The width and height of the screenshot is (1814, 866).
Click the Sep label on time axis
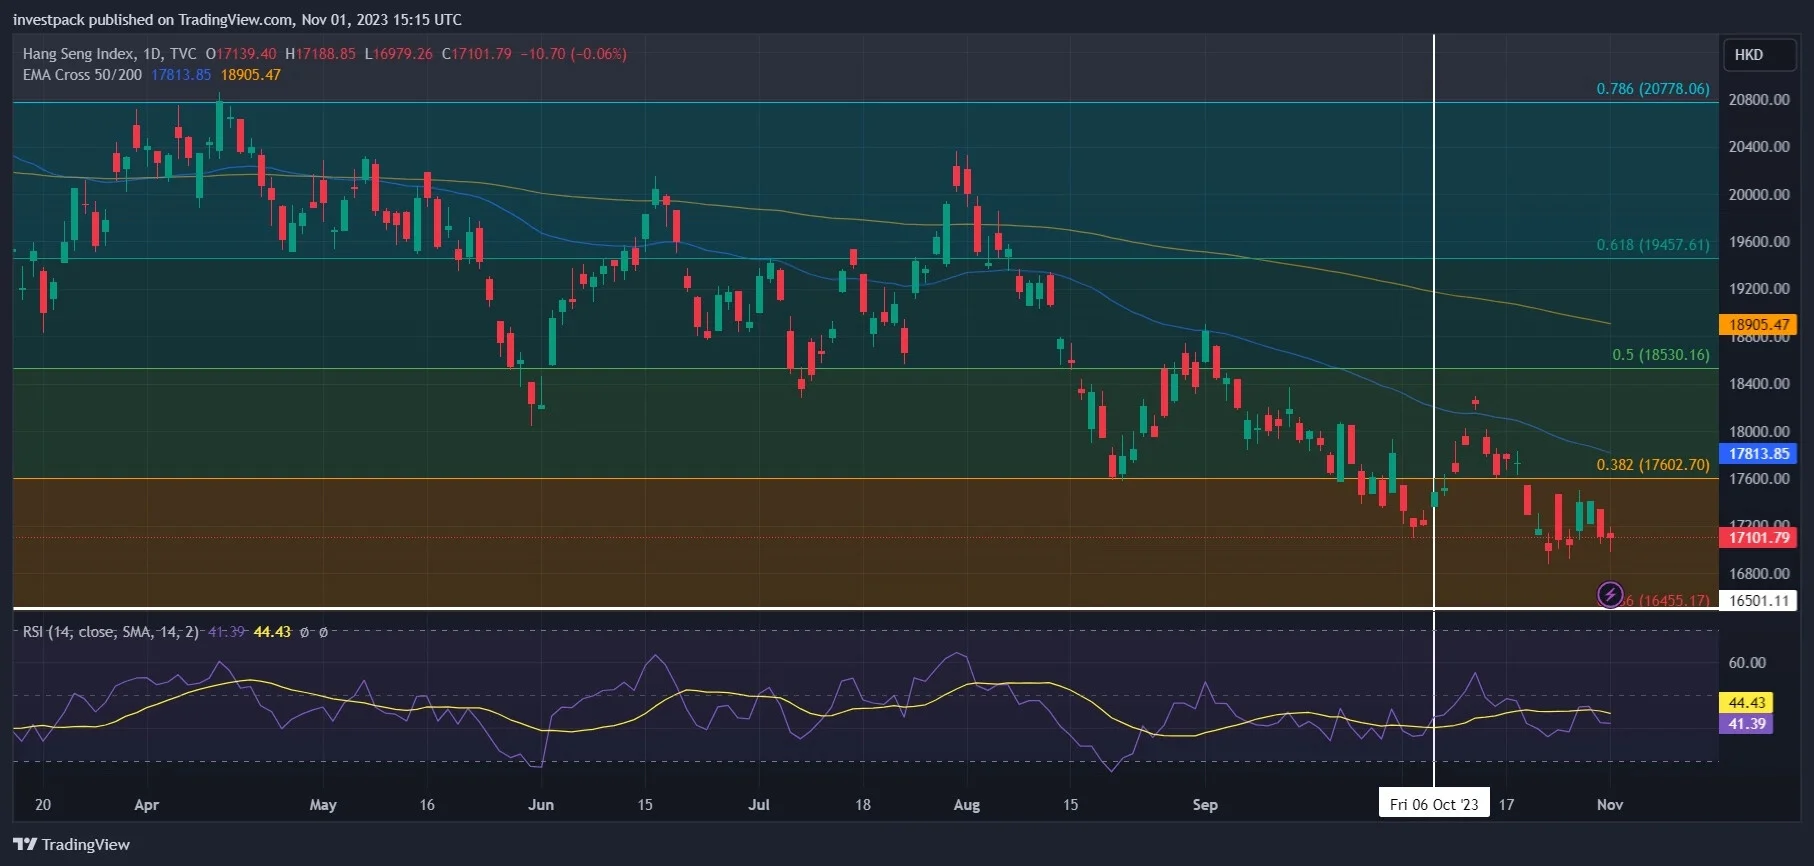pos(1205,804)
